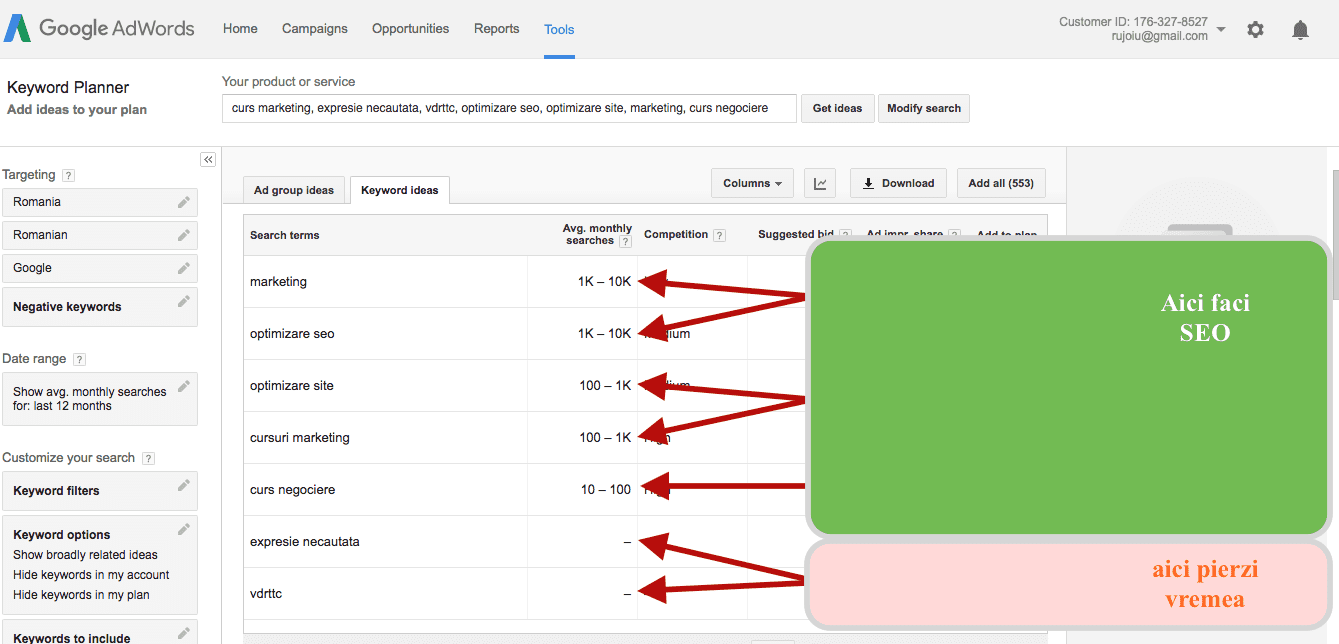Click the product or service input field

[x=509, y=108]
